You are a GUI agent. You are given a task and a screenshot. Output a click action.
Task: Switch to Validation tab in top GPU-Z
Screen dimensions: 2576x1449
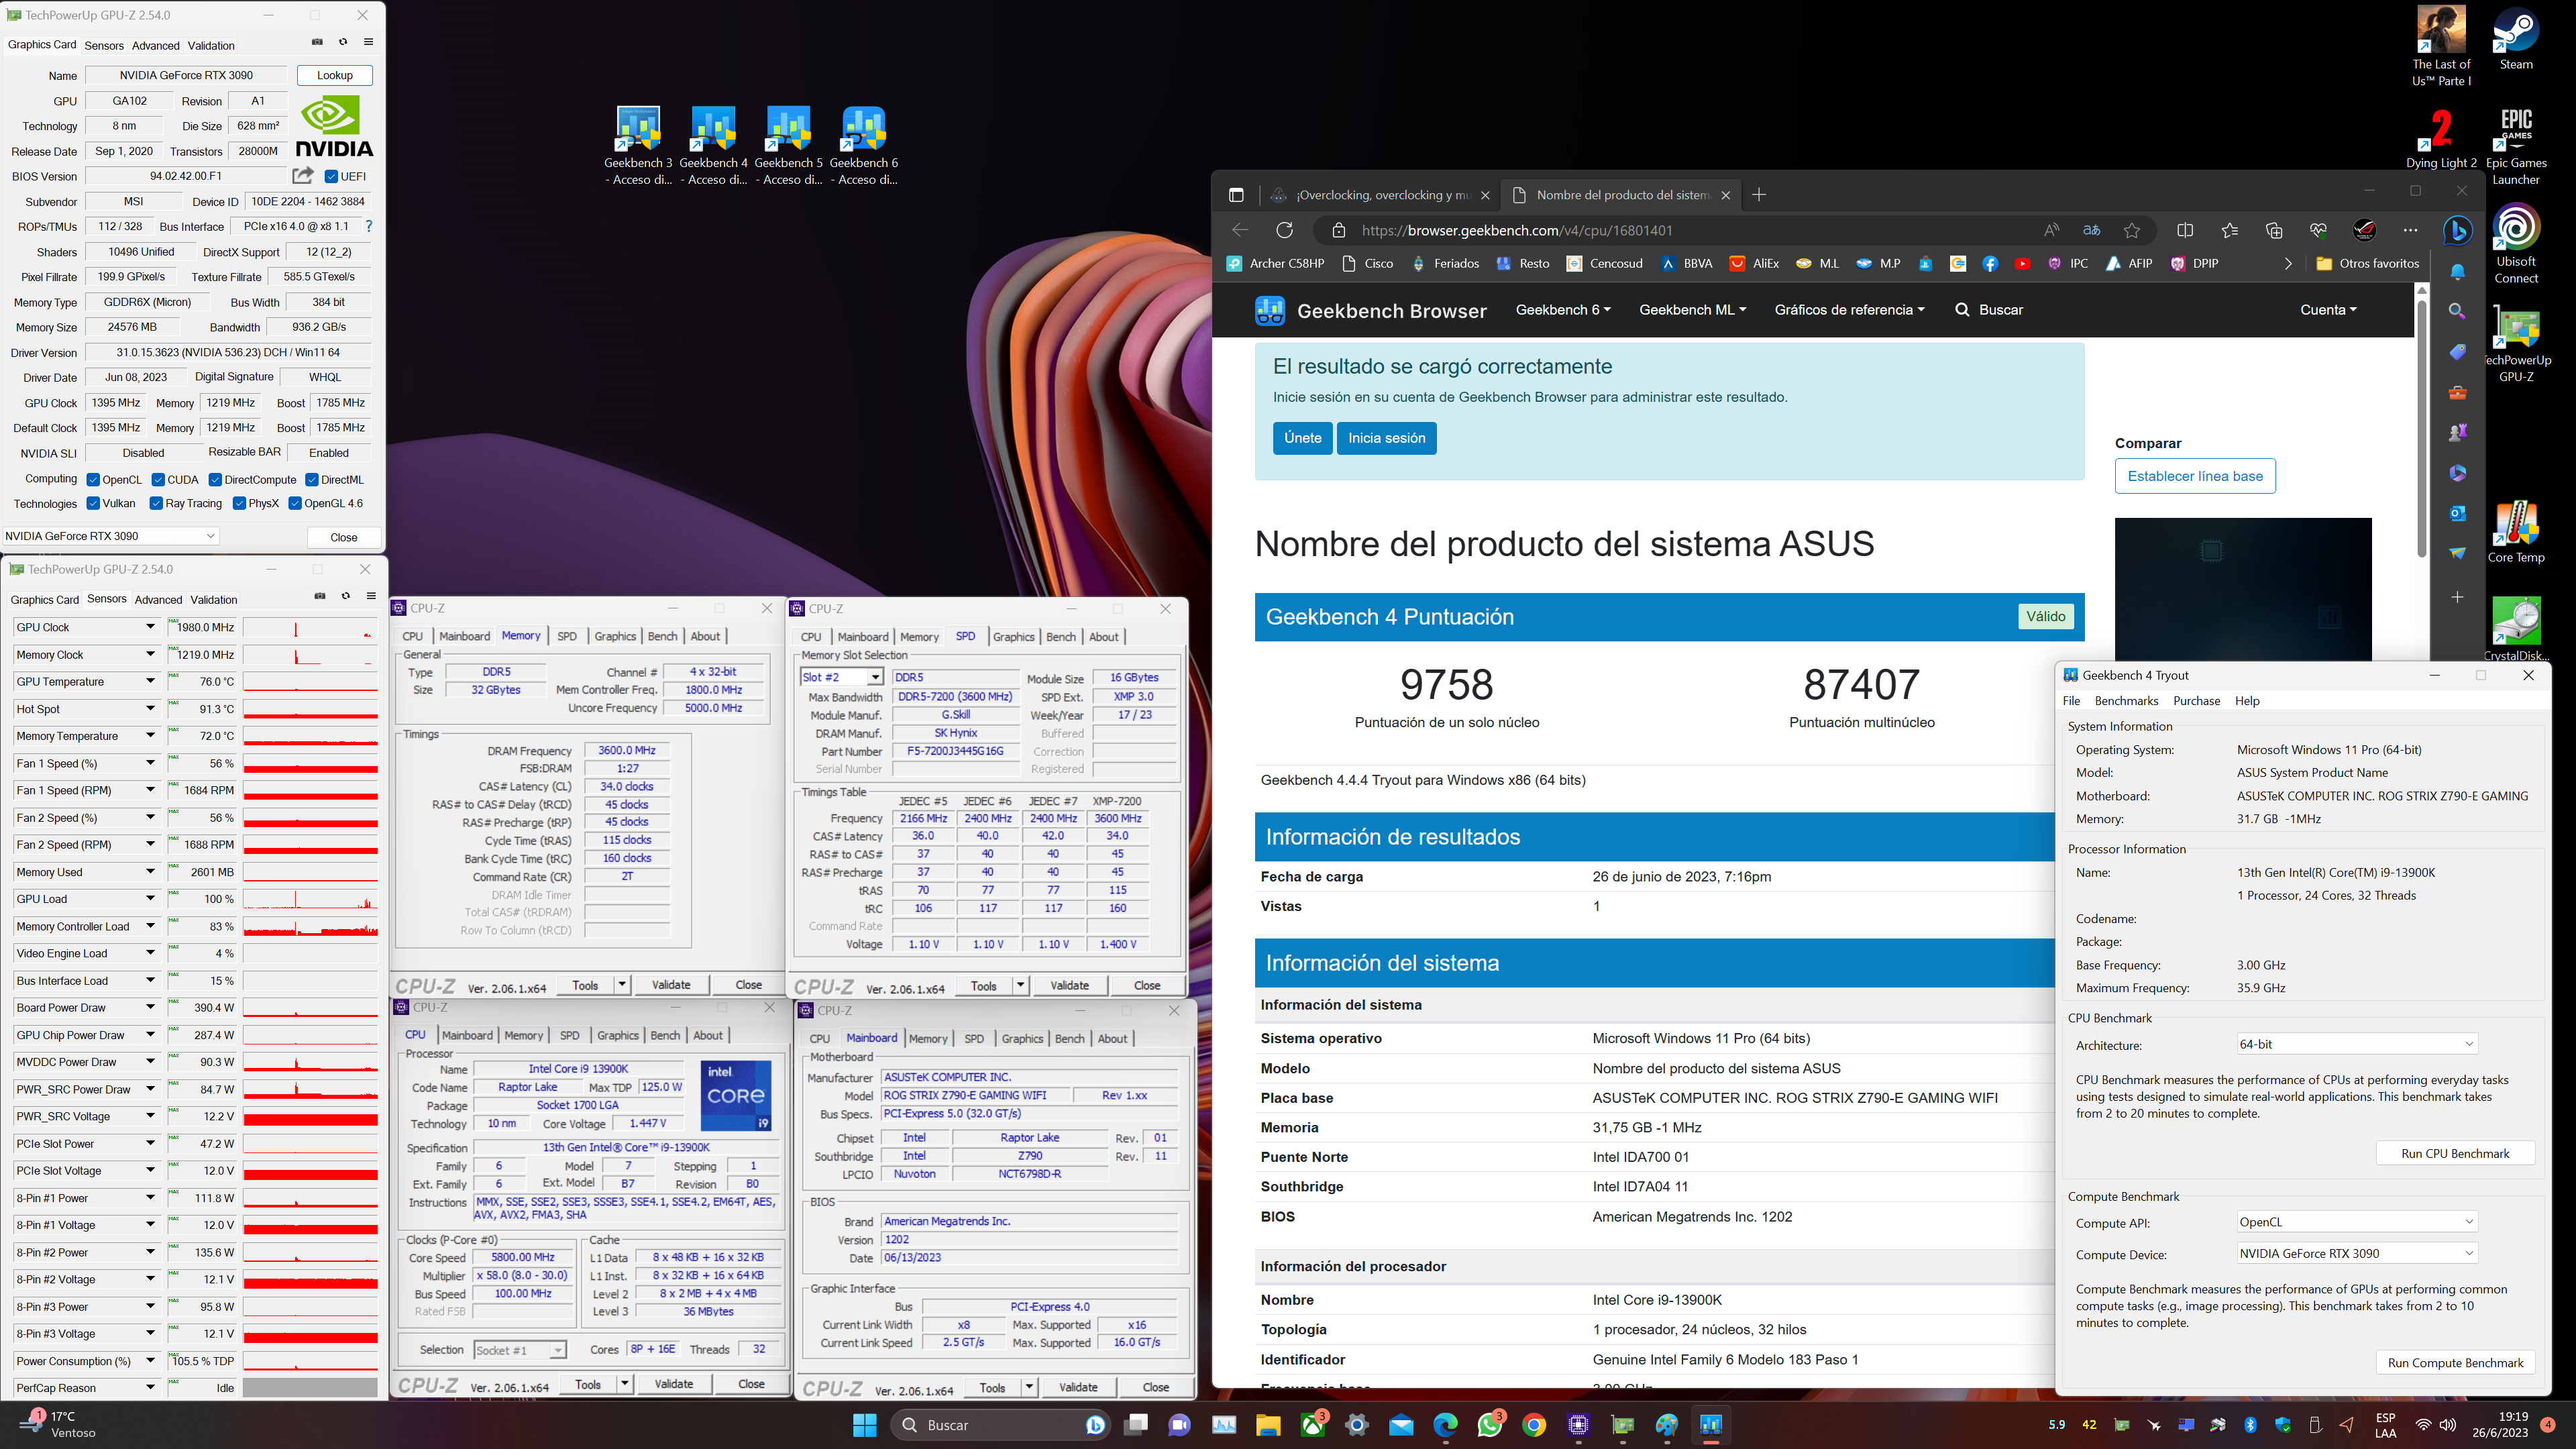[x=211, y=45]
